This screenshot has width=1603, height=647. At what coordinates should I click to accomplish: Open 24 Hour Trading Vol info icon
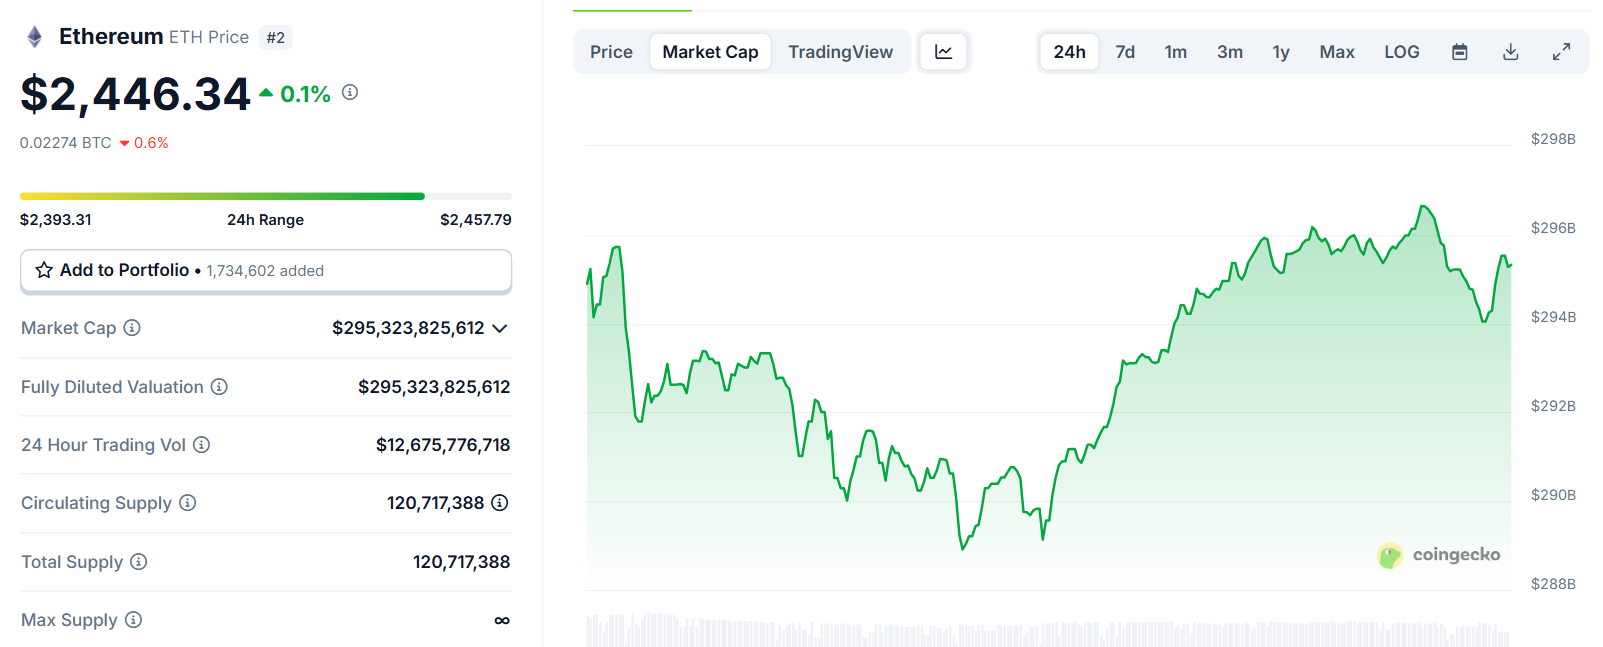pos(201,445)
